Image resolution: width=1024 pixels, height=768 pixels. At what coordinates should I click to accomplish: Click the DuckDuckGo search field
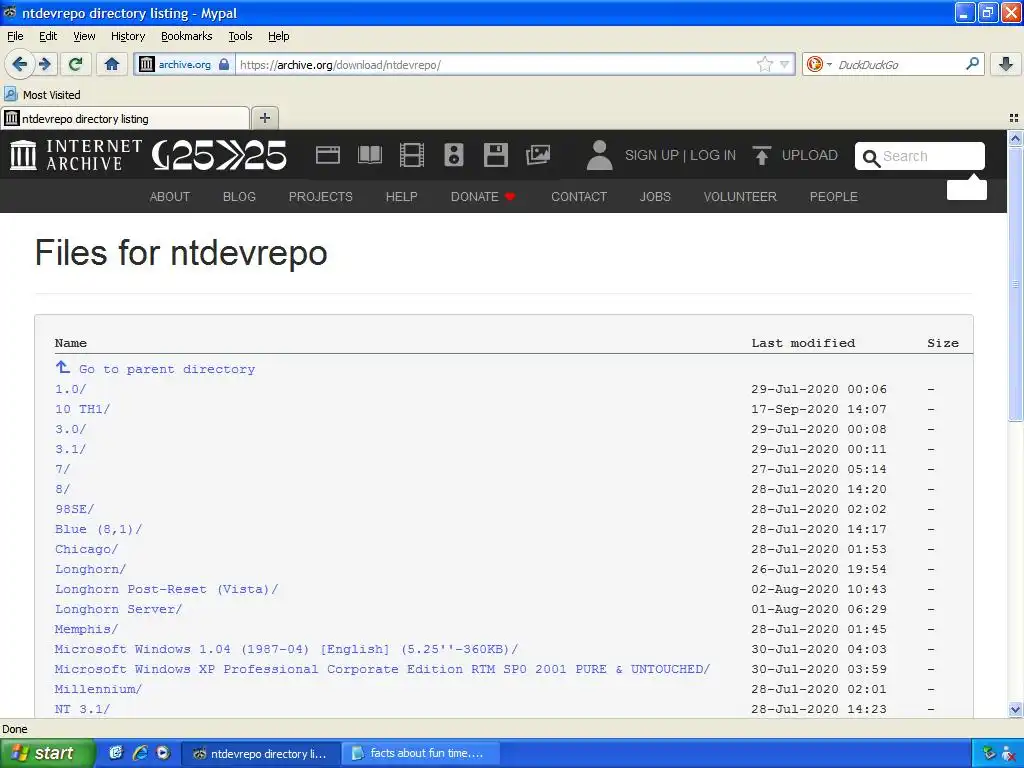click(x=900, y=64)
